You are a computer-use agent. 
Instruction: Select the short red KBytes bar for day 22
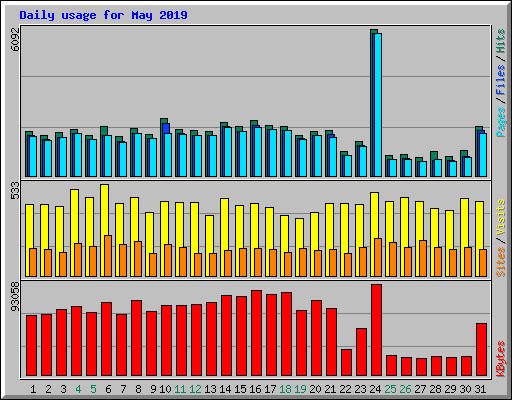346,363
